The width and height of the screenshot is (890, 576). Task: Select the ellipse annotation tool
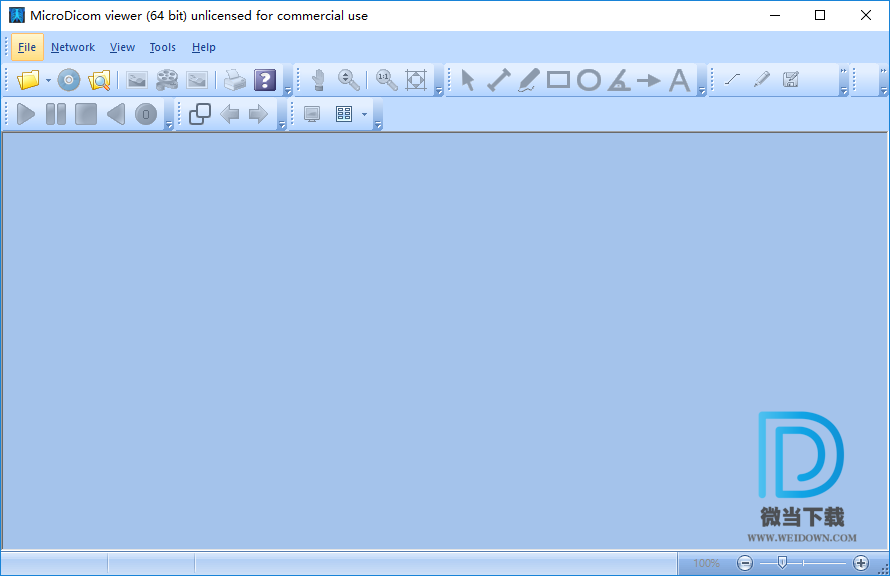click(589, 80)
